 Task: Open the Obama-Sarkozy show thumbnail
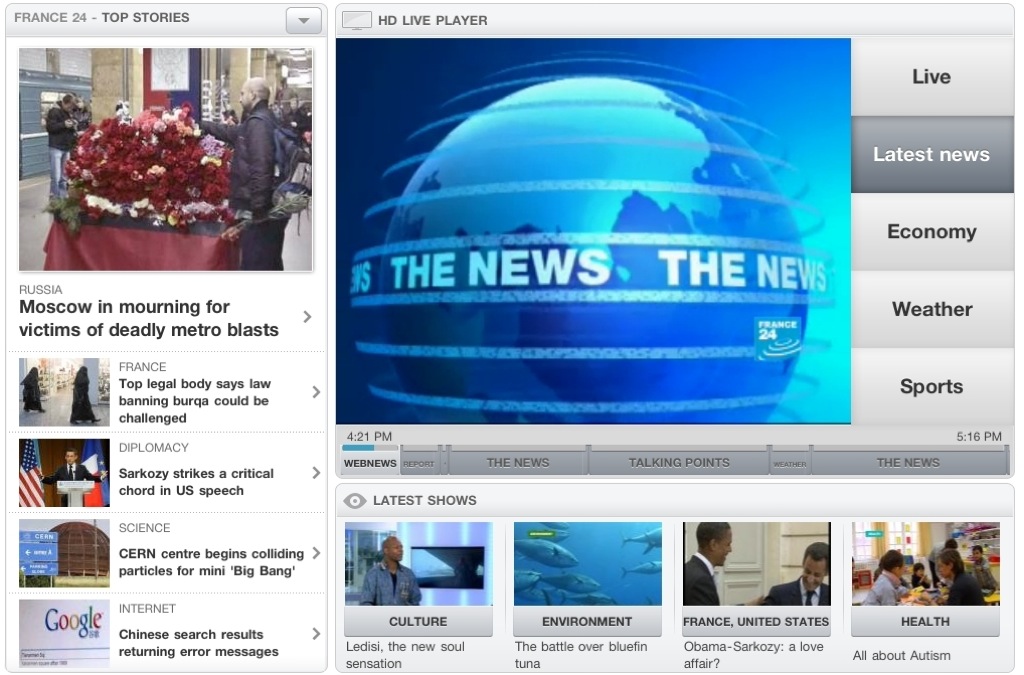click(x=756, y=563)
